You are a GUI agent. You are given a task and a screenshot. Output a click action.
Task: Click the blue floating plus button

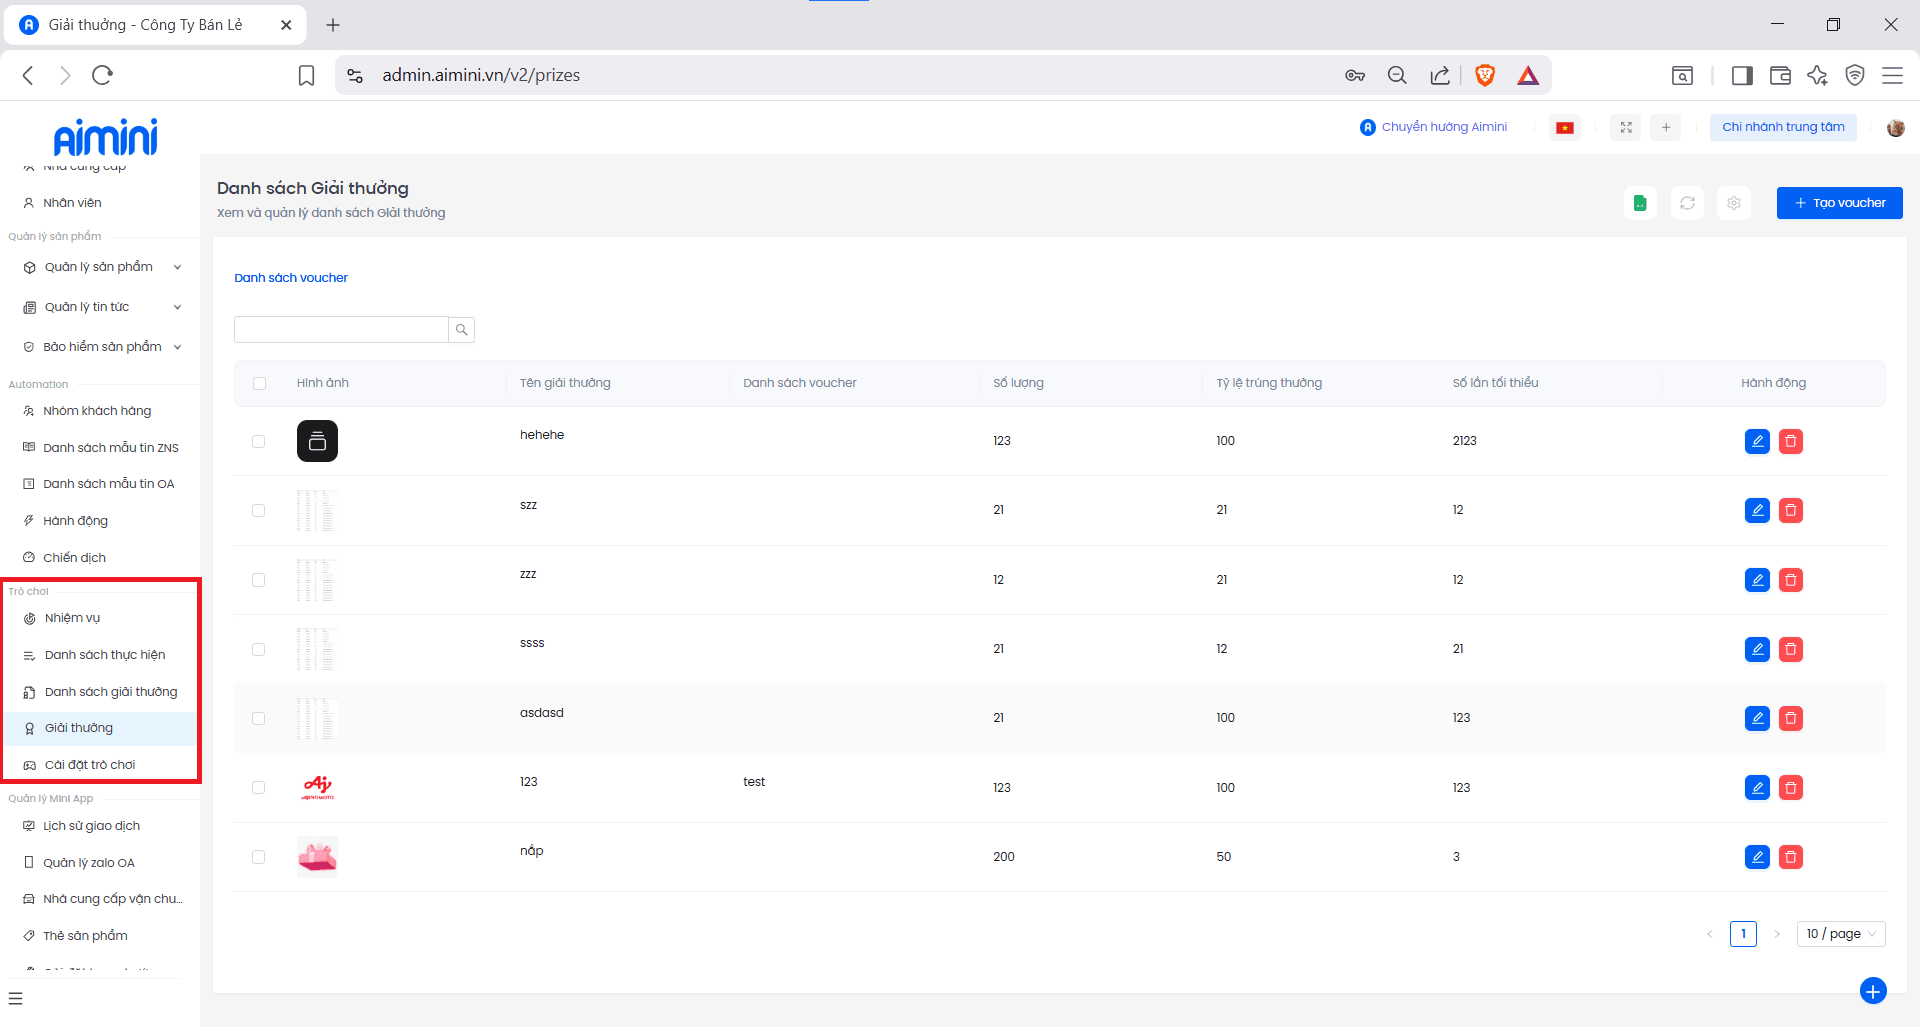[x=1873, y=990]
